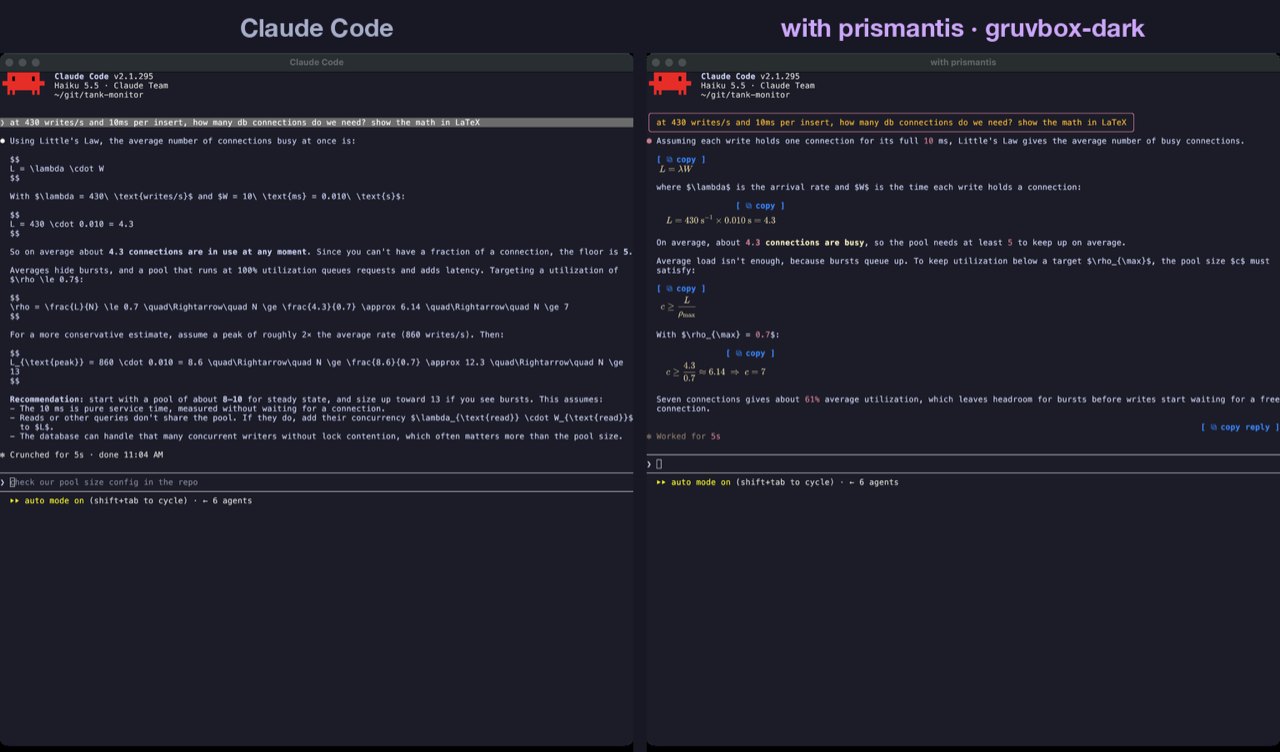Click the auto mode arrows icon in Claude Code window
This screenshot has width=1280, height=752.
[15, 500]
